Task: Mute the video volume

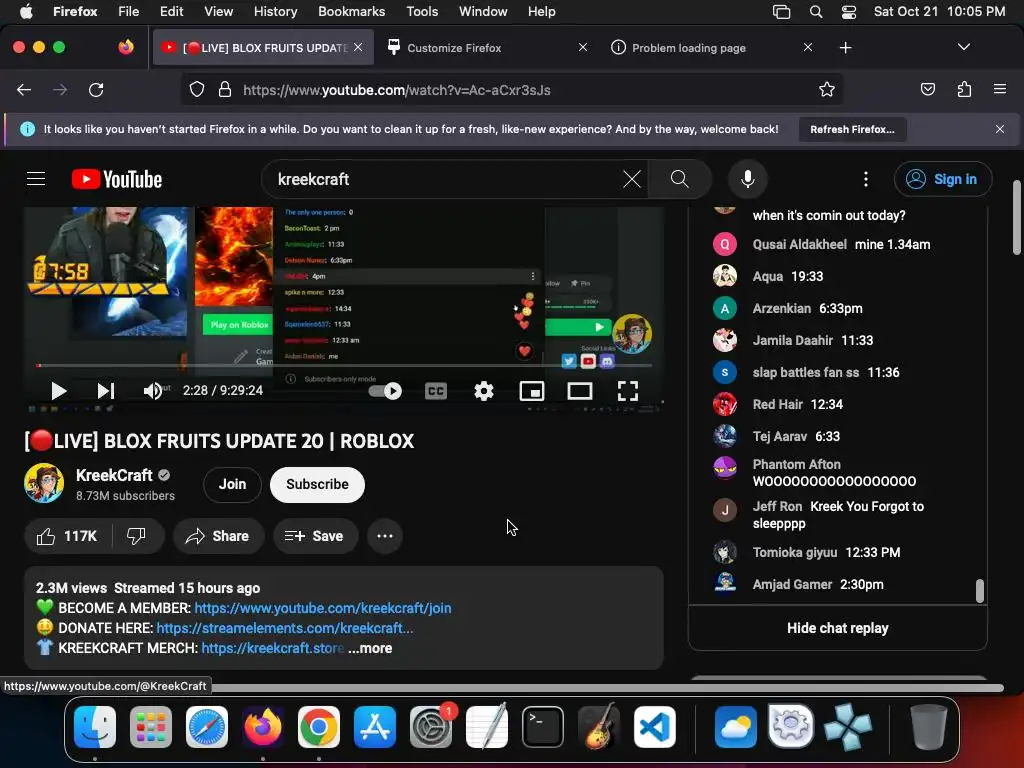Action: click(152, 391)
